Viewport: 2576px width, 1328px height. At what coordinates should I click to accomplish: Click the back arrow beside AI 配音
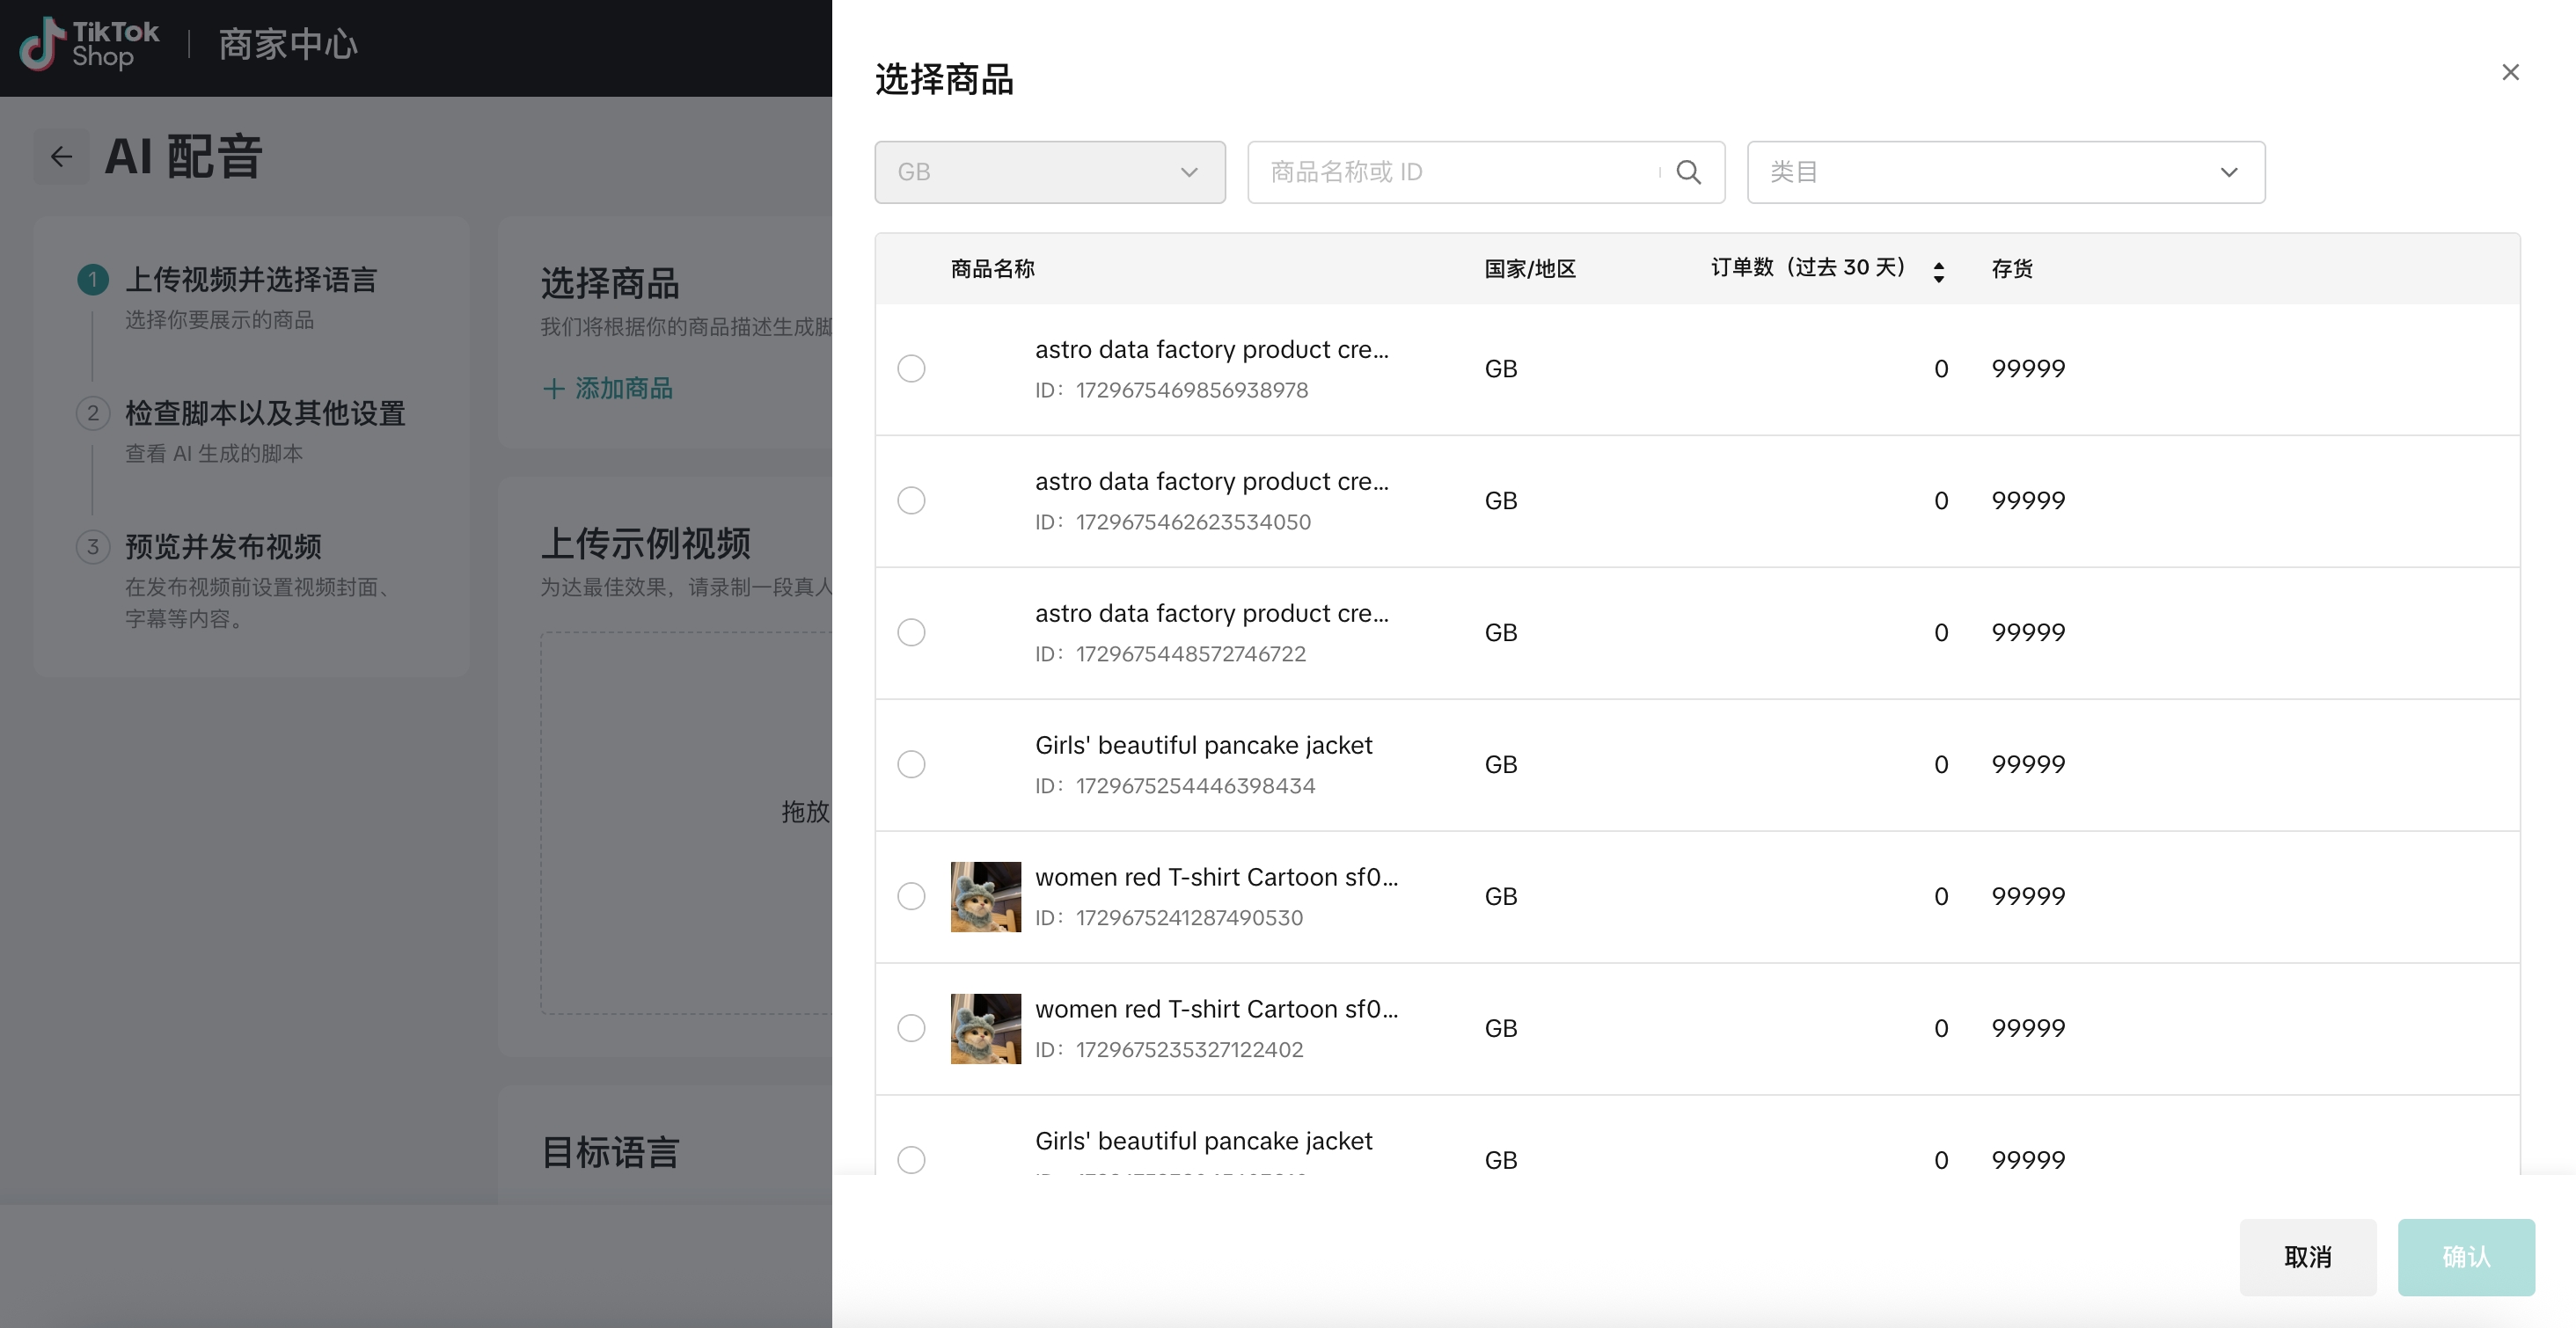(x=61, y=157)
